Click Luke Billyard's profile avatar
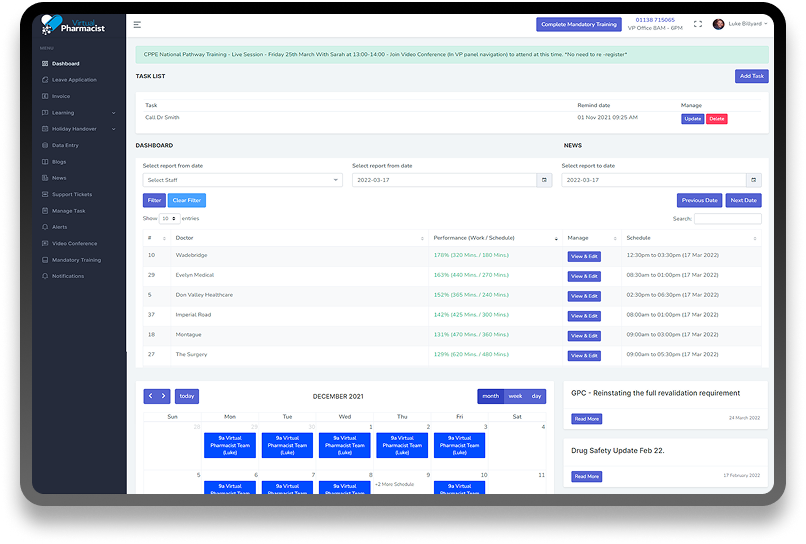 tap(718, 24)
